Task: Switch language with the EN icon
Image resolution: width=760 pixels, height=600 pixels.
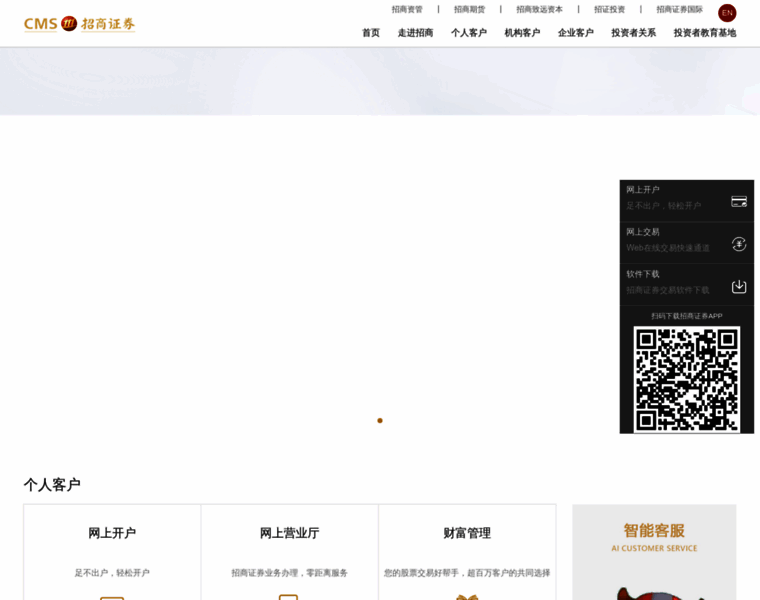Action: [727, 13]
